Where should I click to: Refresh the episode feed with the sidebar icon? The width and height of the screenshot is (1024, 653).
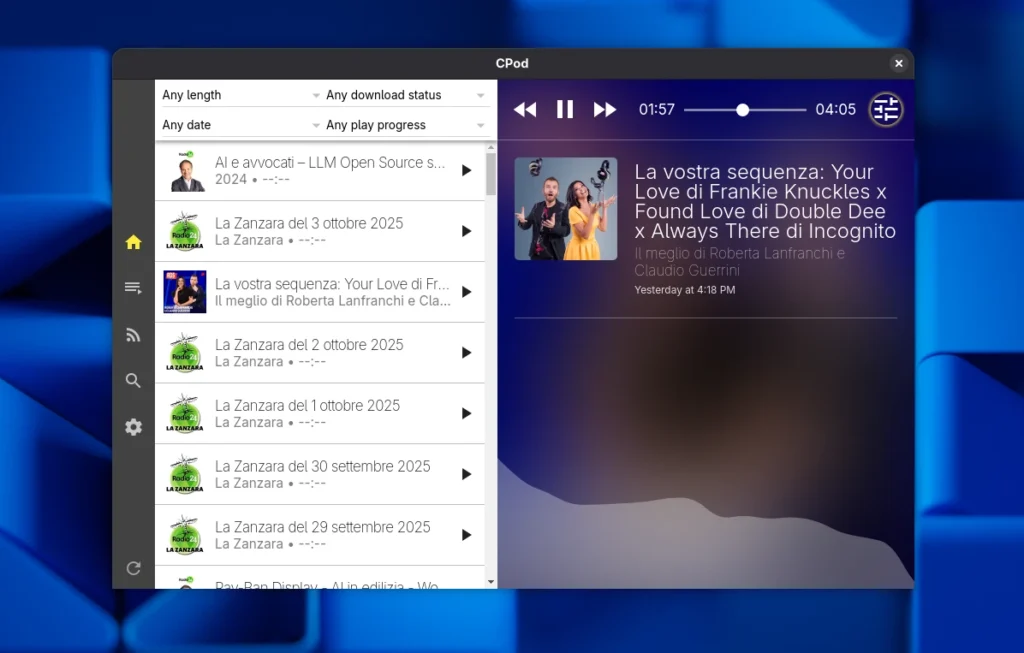(x=133, y=567)
